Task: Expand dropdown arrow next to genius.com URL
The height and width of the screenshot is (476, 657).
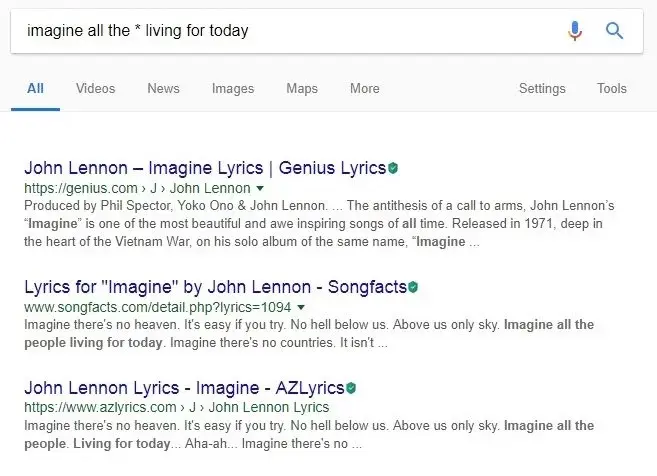Action: pos(260,188)
